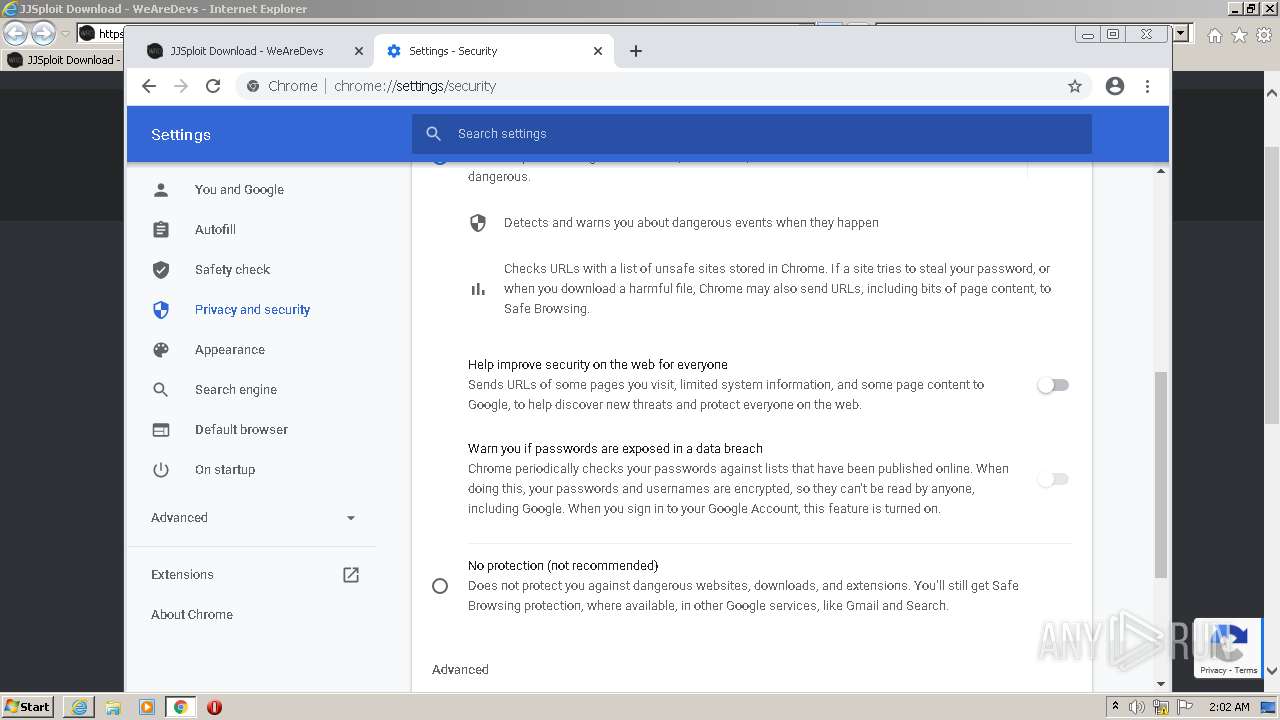Open Internet Explorer home icon
1280x720 pixels.
click(x=1214, y=35)
